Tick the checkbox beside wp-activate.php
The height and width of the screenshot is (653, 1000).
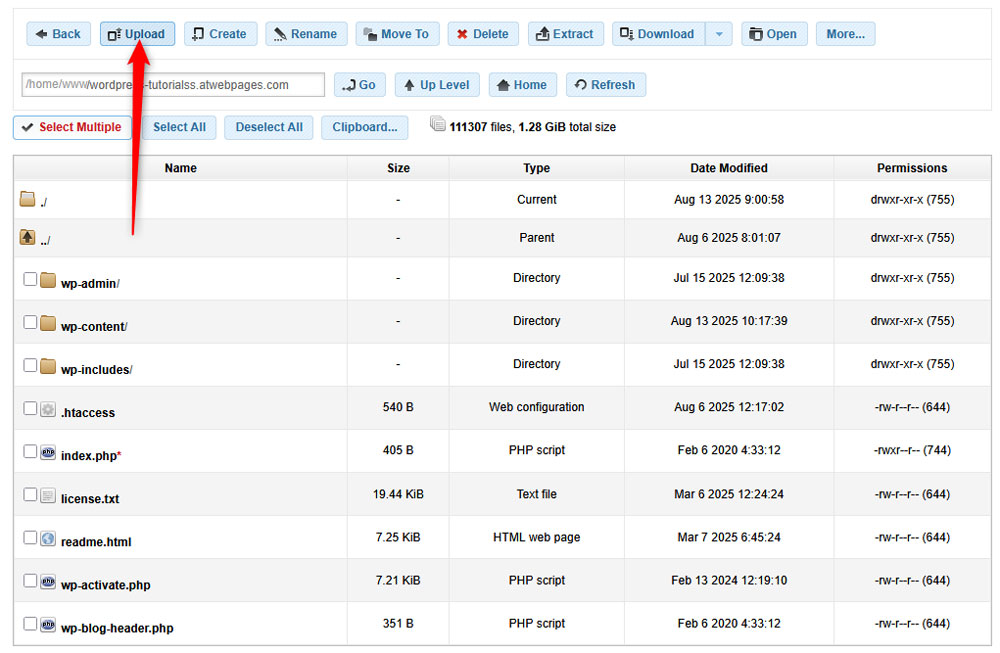click(x=30, y=581)
